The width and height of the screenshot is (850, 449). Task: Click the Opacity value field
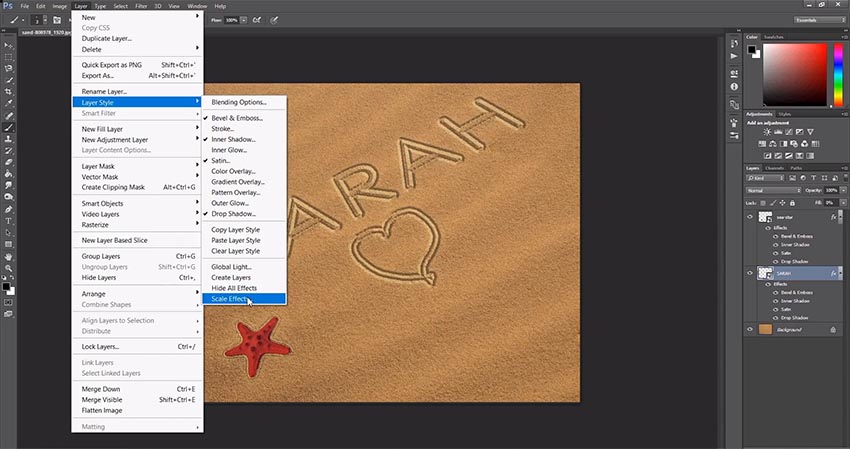(x=829, y=189)
